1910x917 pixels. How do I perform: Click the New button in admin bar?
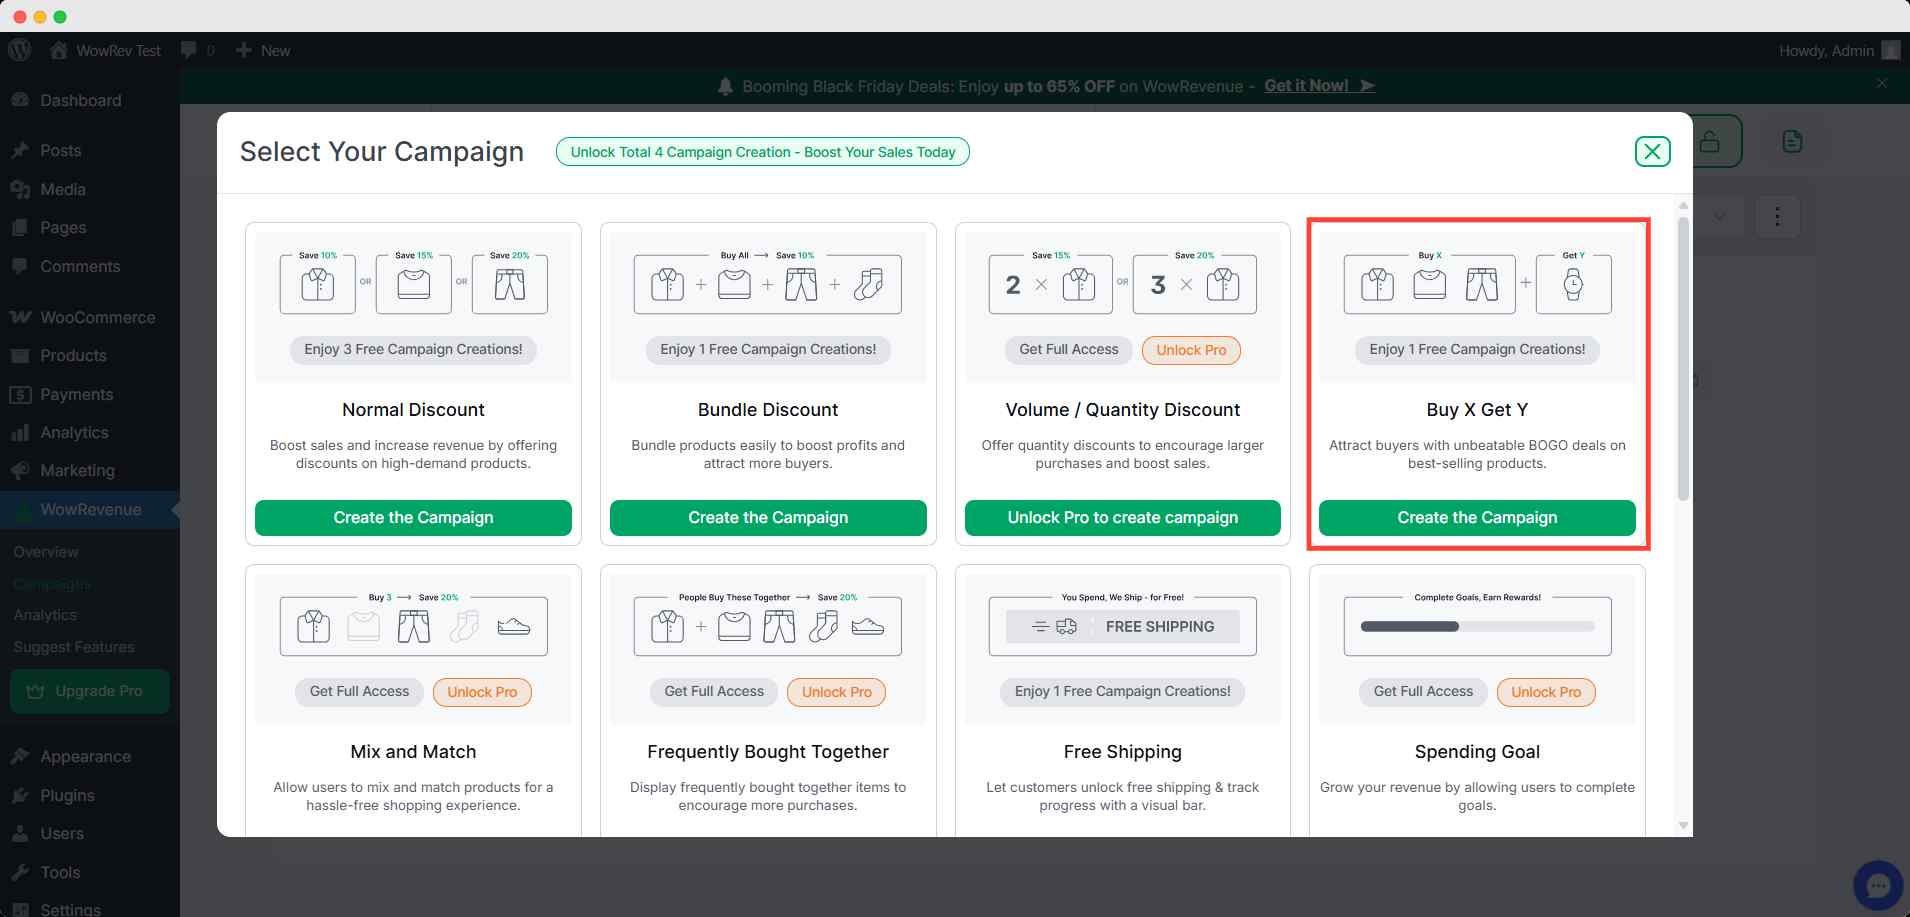click(x=264, y=50)
